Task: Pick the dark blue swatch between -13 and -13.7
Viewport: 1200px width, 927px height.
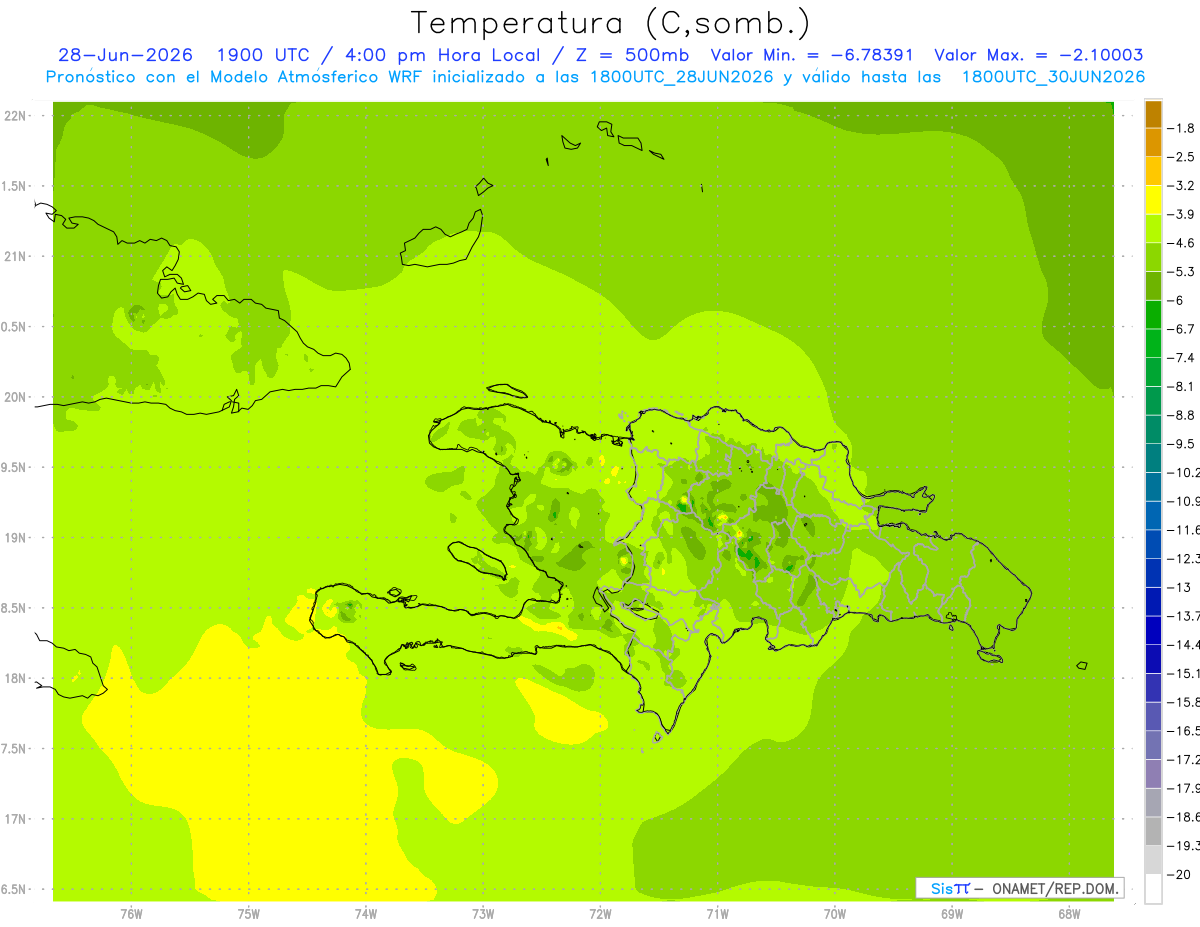Action: click(x=1153, y=602)
